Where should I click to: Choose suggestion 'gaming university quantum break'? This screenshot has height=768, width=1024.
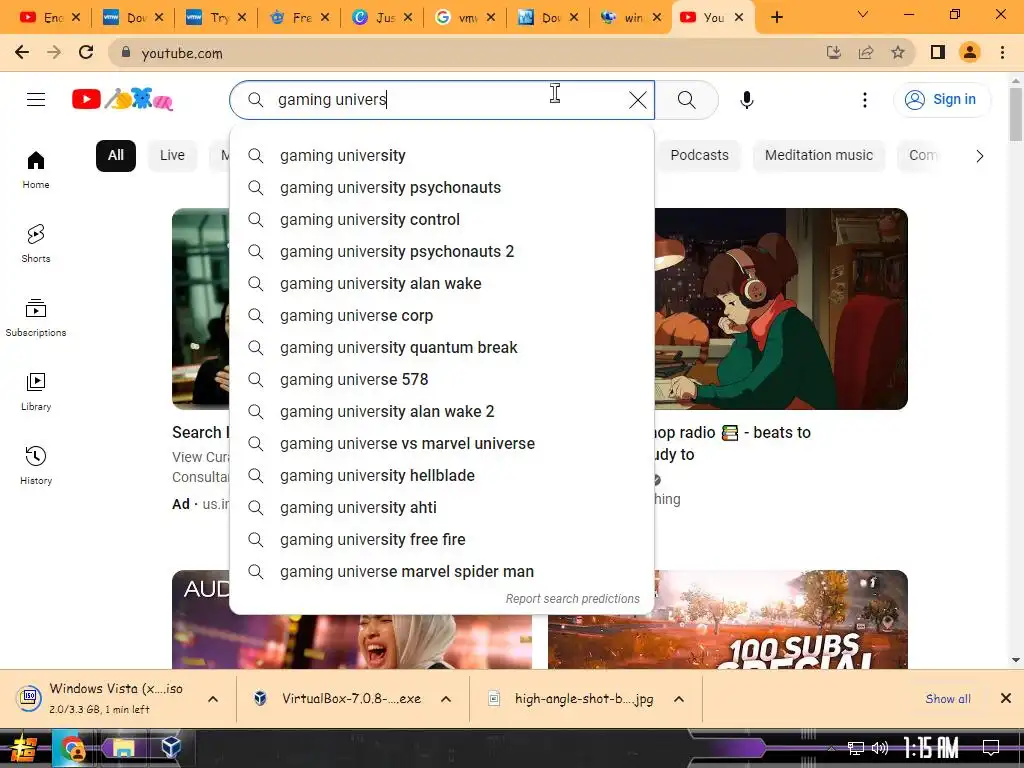441,347
